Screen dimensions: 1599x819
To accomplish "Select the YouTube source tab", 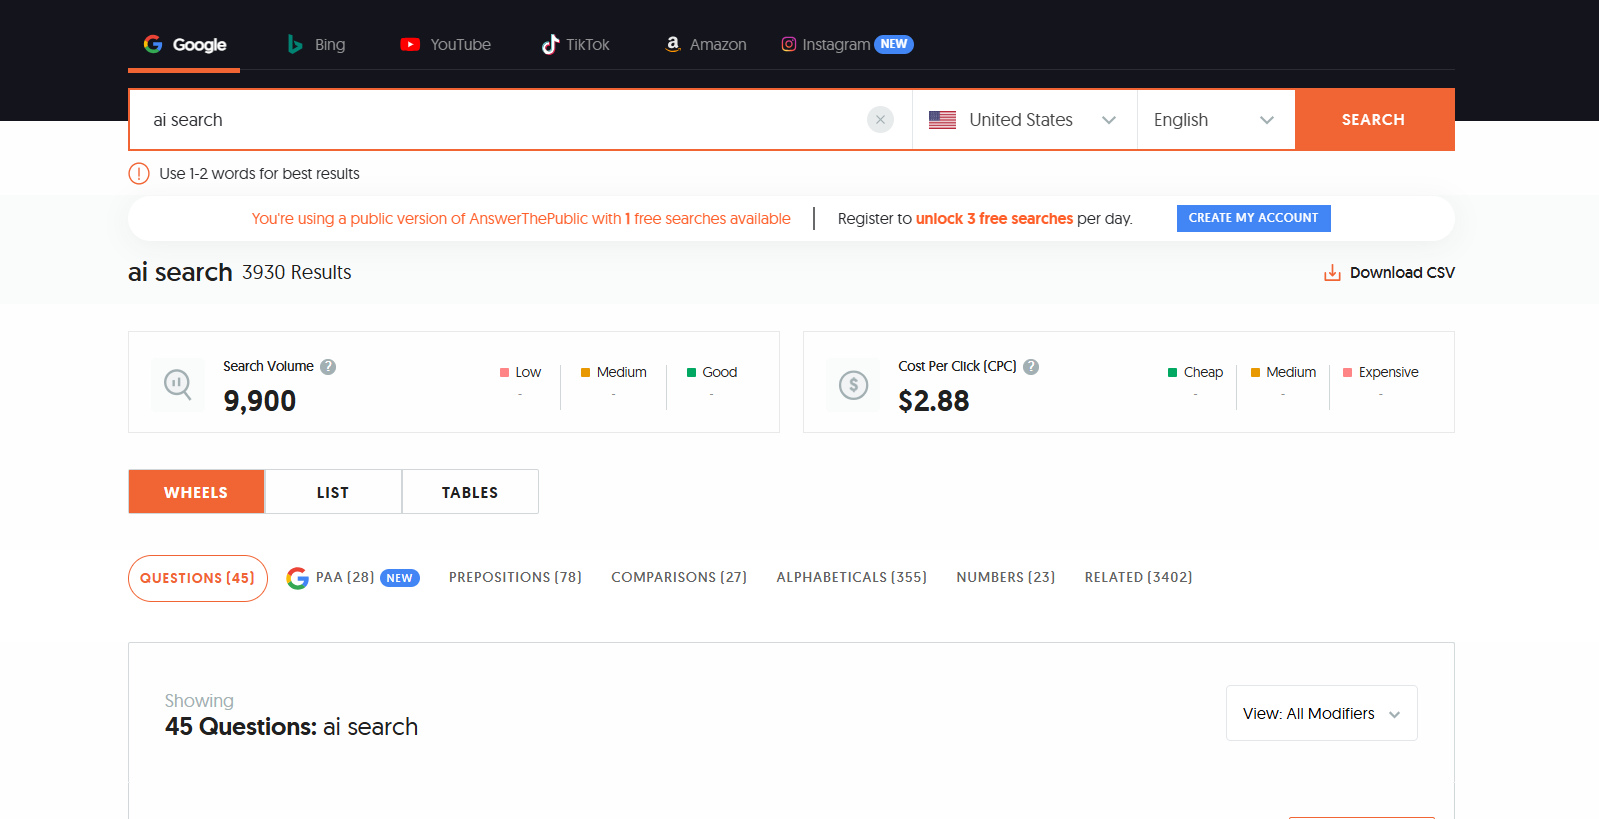I will click(x=446, y=45).
